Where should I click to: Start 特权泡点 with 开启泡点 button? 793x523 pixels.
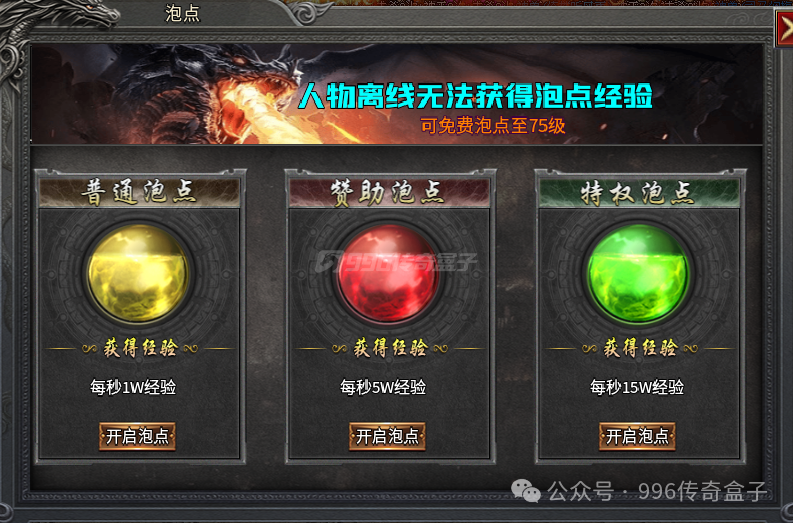(x=637, y=436)
